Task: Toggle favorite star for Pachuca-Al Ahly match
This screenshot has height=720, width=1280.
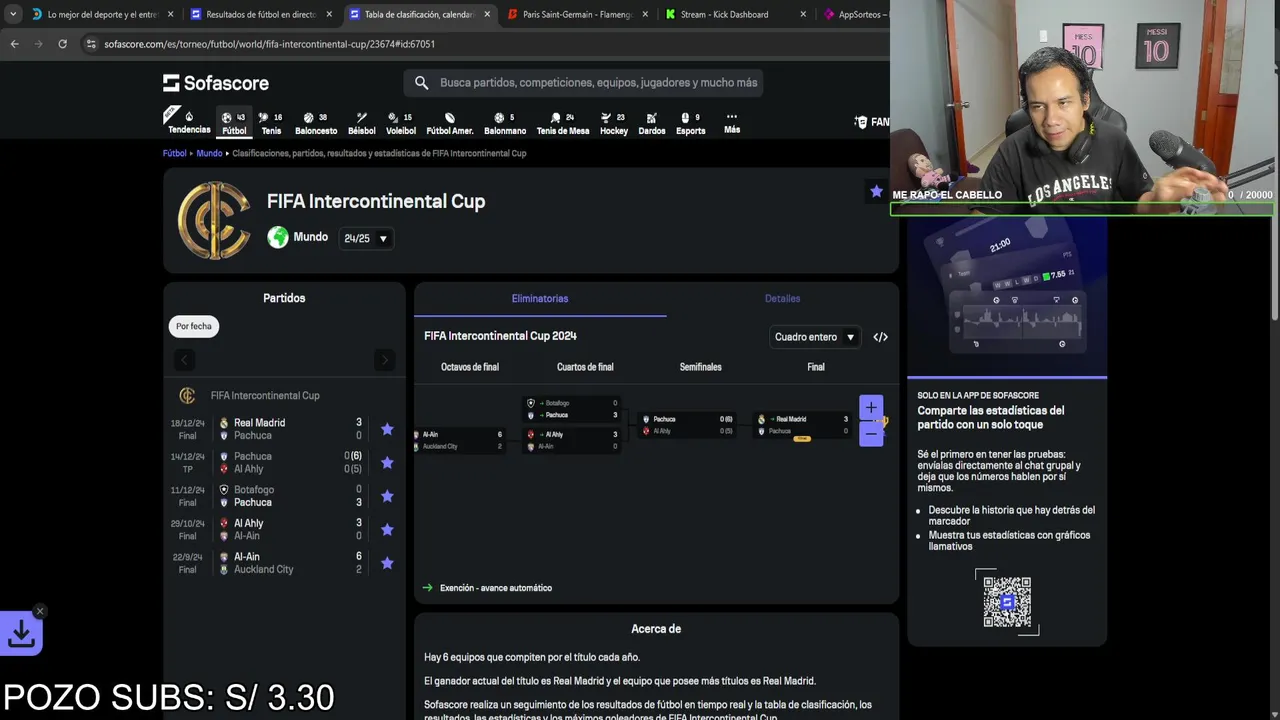Action: tap(387, 463)
